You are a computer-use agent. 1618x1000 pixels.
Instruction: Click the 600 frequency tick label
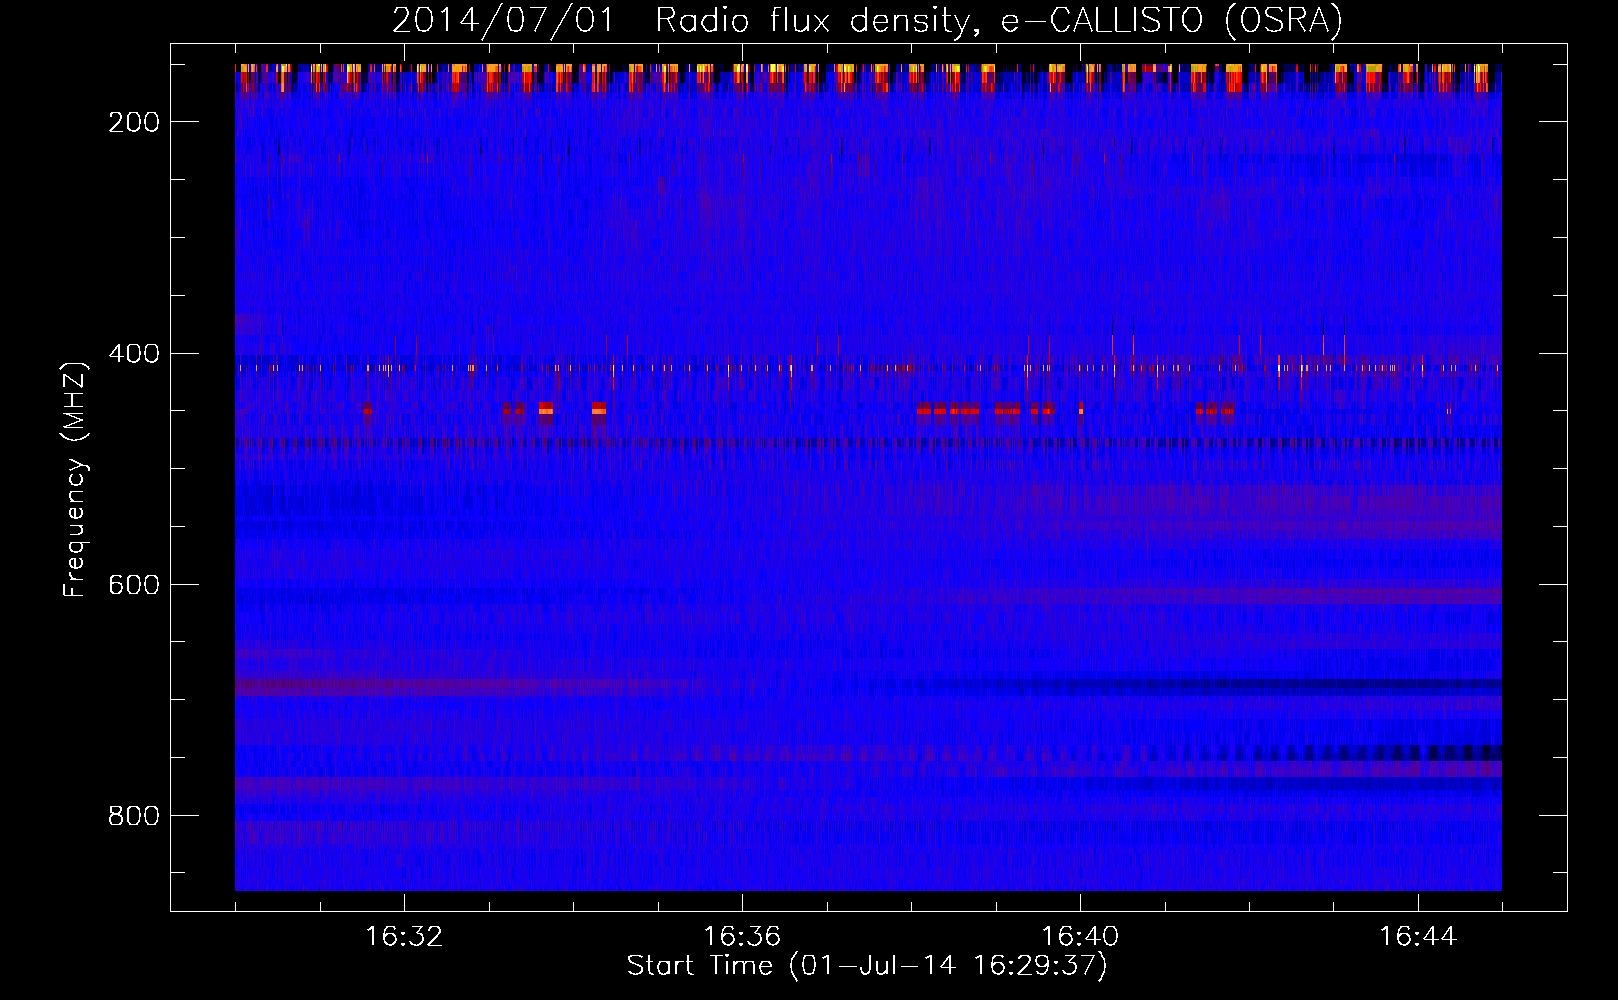(x=134, y=585)
